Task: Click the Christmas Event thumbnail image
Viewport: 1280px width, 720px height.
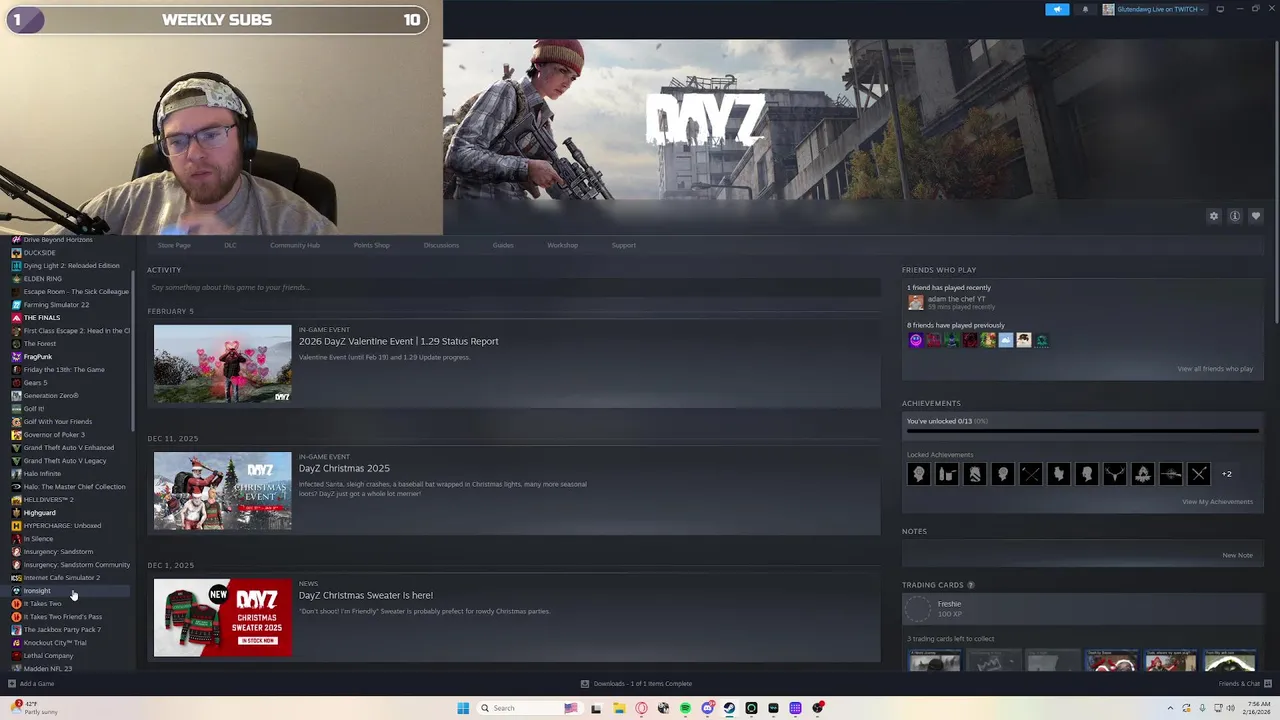Action: tap(222, 491)
